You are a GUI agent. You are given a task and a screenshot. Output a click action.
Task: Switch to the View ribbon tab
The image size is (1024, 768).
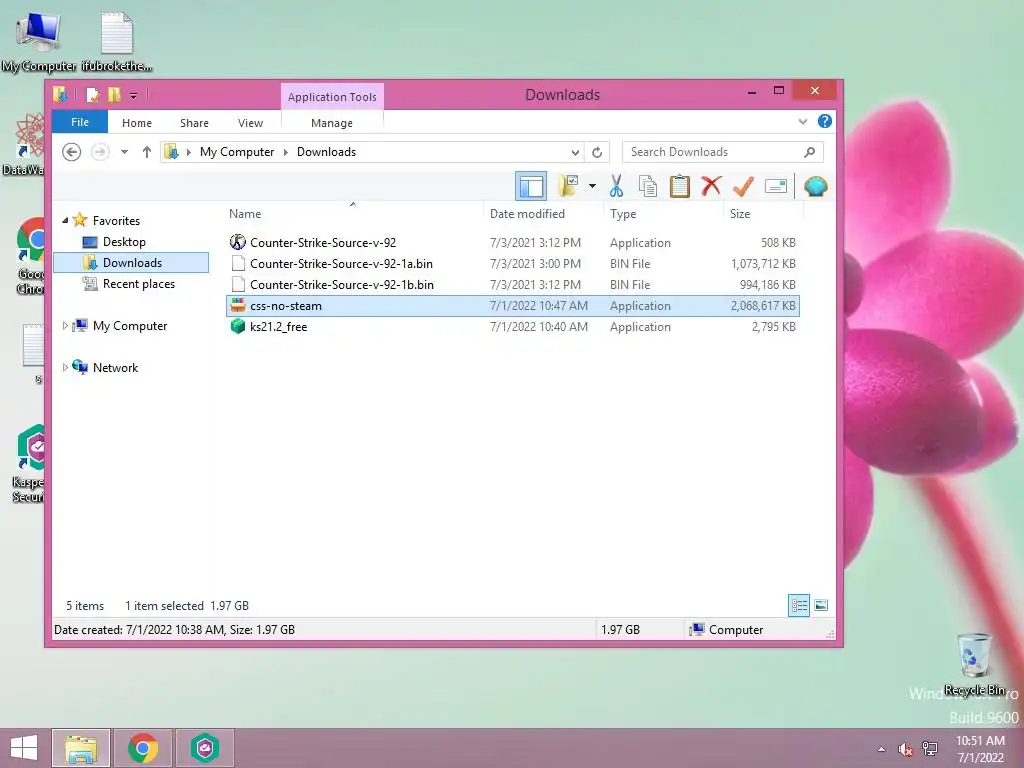(250, 123)
